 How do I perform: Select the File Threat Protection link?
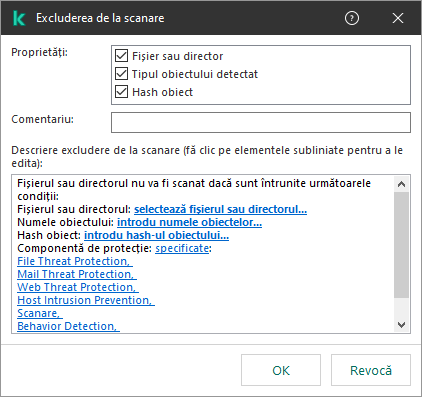[x=75, y=261]
